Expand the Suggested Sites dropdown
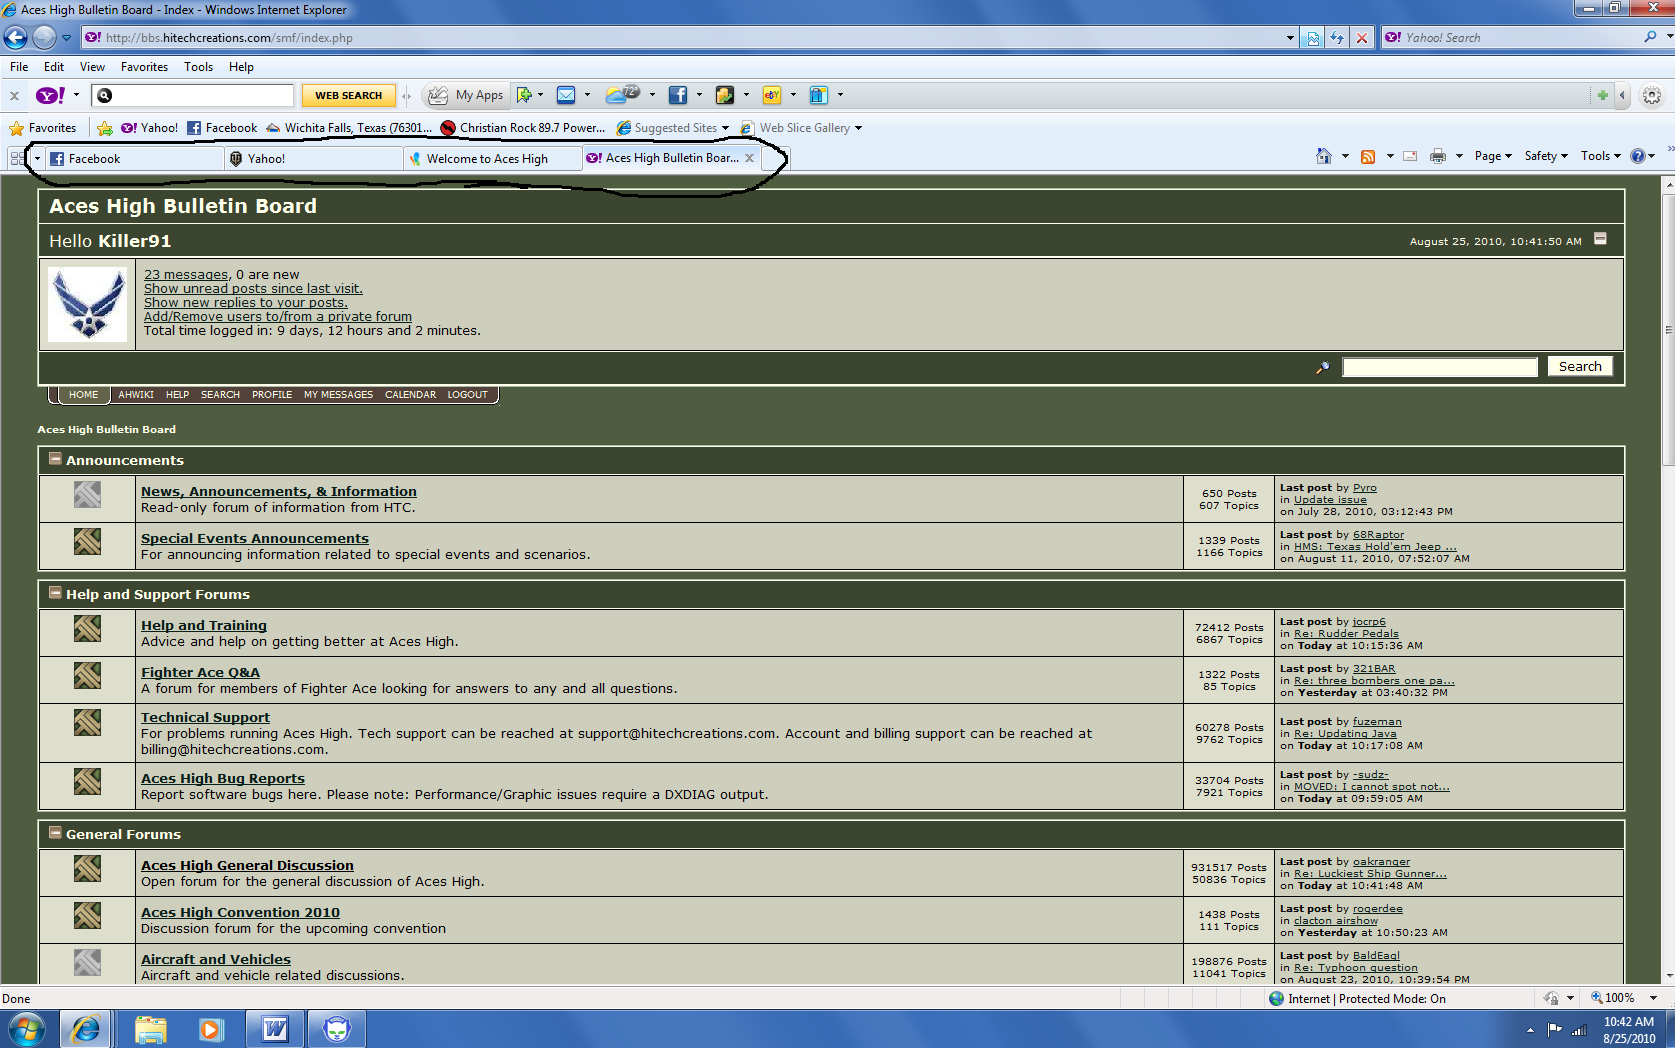This screenshot has width=1675, height=1048. pyautogui.click(x=725, y=128)
